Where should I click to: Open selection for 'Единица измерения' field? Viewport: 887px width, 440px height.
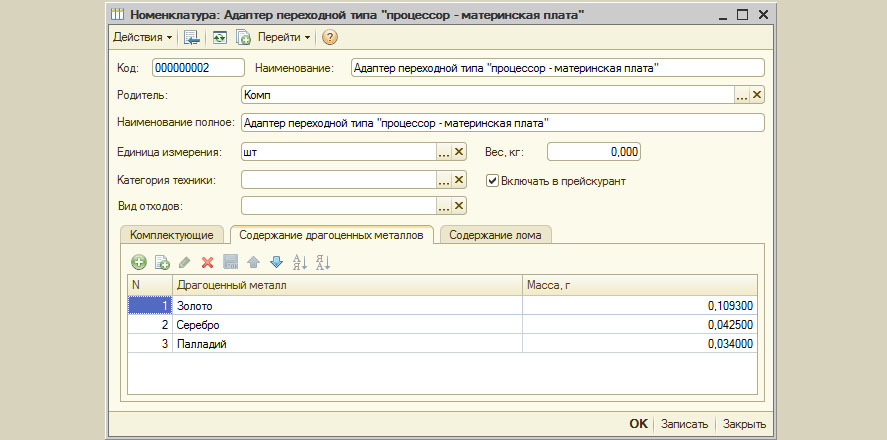click(443, 152)
